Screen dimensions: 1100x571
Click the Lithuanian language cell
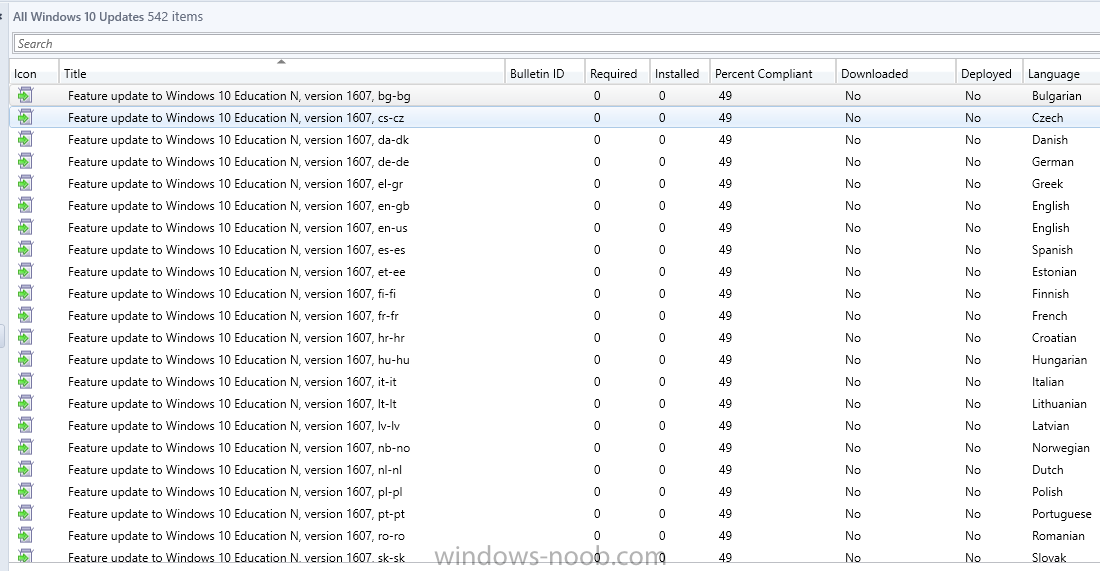click(x=1059, y=403)
